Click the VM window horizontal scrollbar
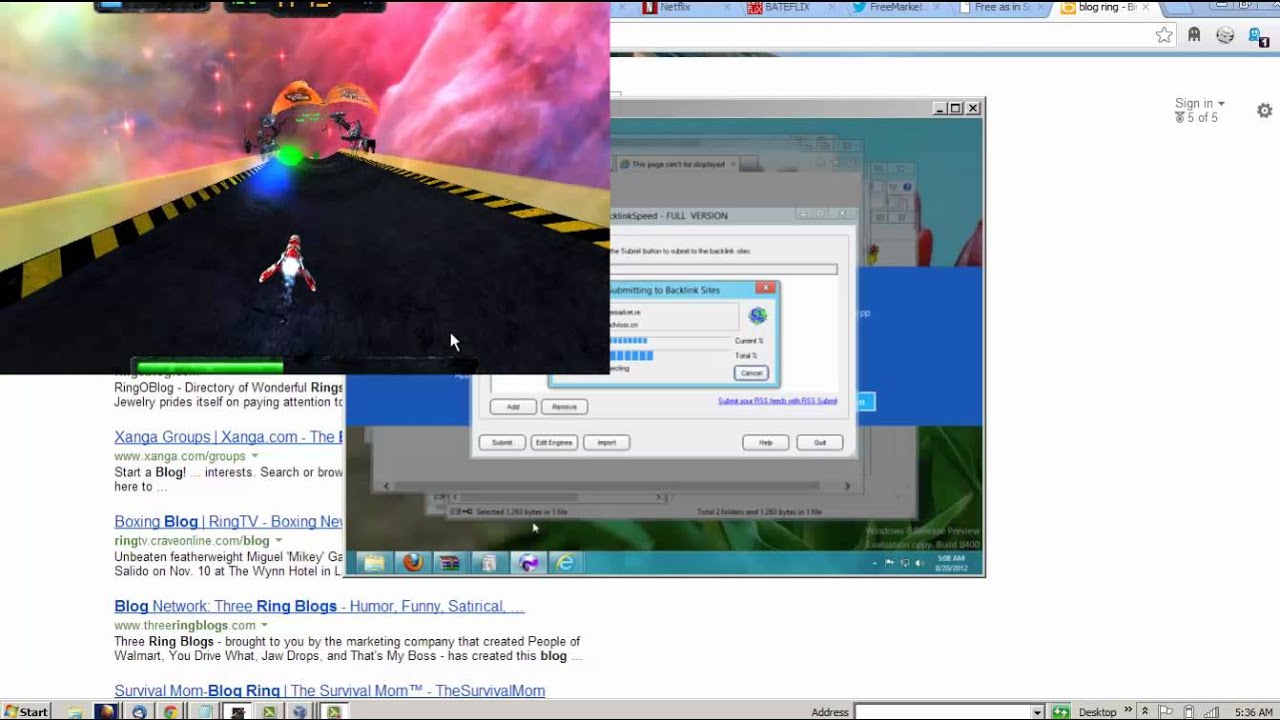1280x720 pixels. pyautogui.click(x=617, y=486)
